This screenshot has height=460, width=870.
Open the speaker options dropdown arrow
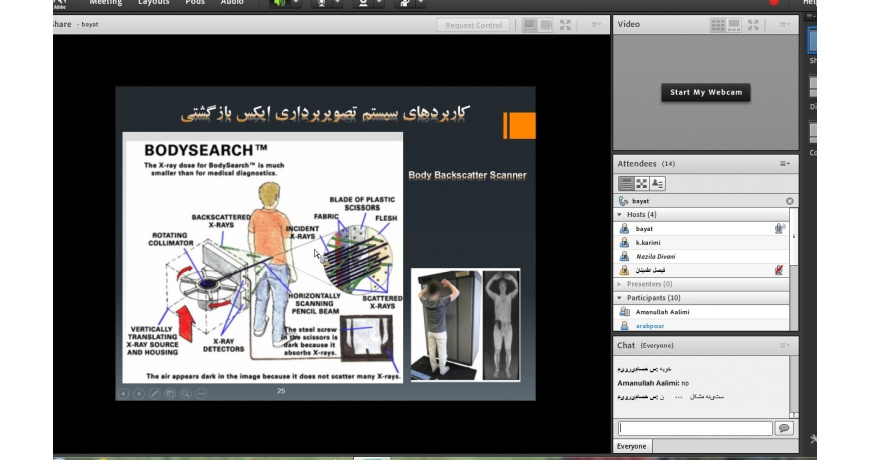click(295, 3)
